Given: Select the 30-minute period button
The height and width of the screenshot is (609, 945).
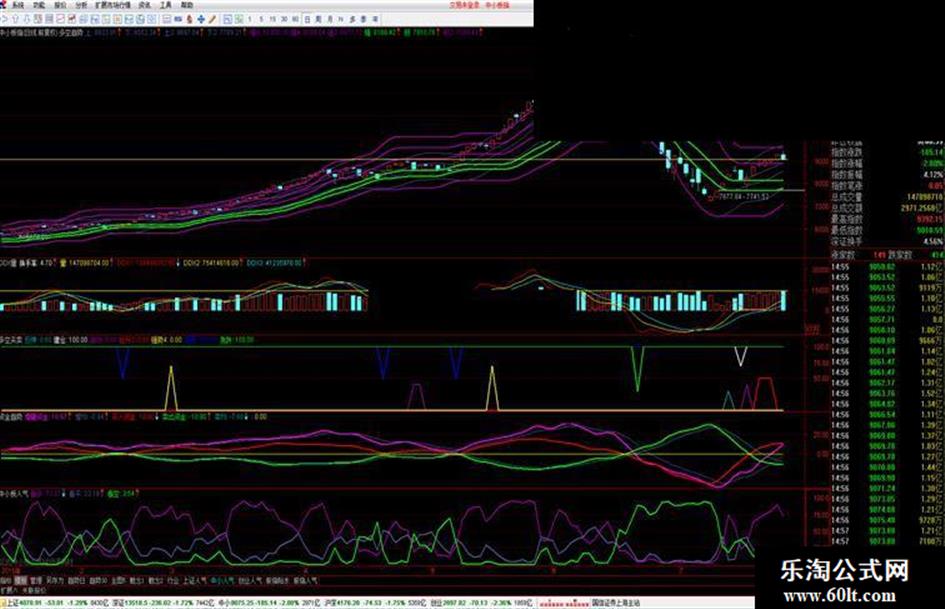Looking at the screenshot, I should (284, 19).
